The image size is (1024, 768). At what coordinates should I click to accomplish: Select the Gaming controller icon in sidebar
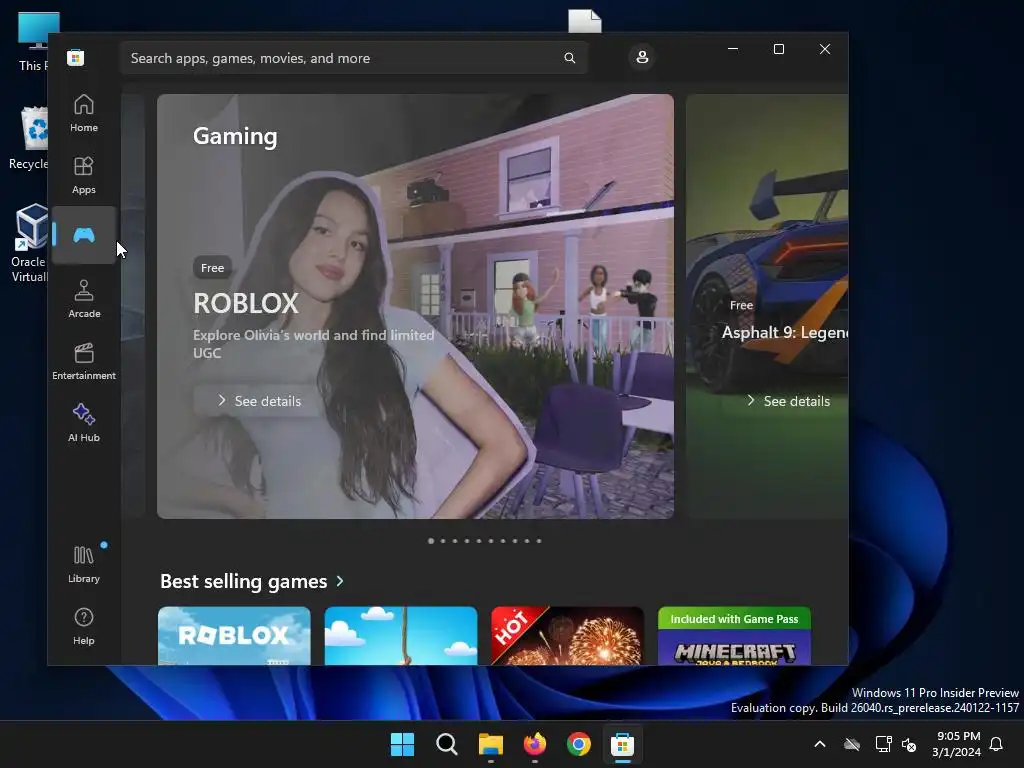pos(84,235)
